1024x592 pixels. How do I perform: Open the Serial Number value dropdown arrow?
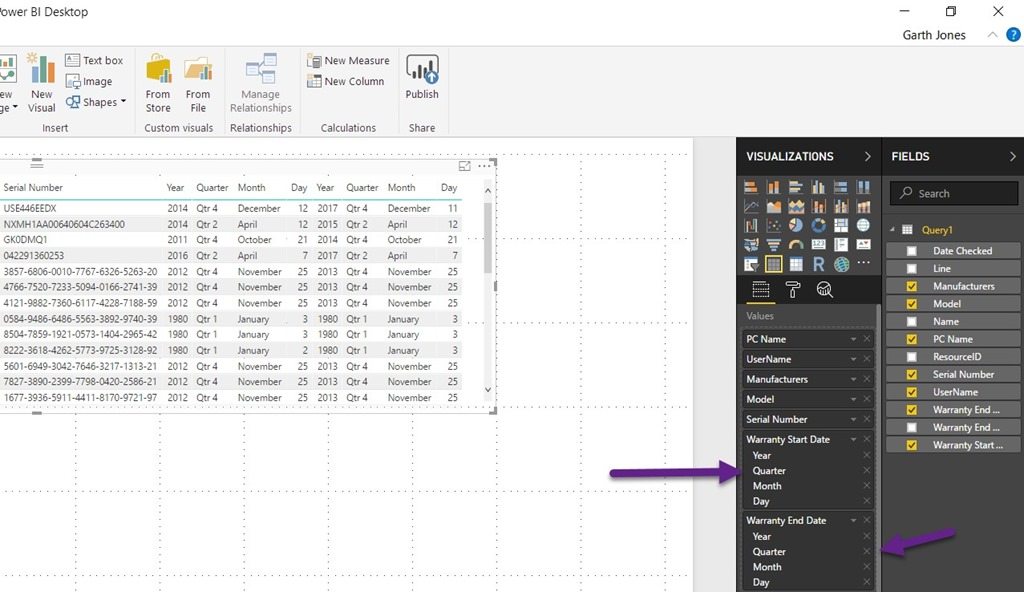point(853,419)
